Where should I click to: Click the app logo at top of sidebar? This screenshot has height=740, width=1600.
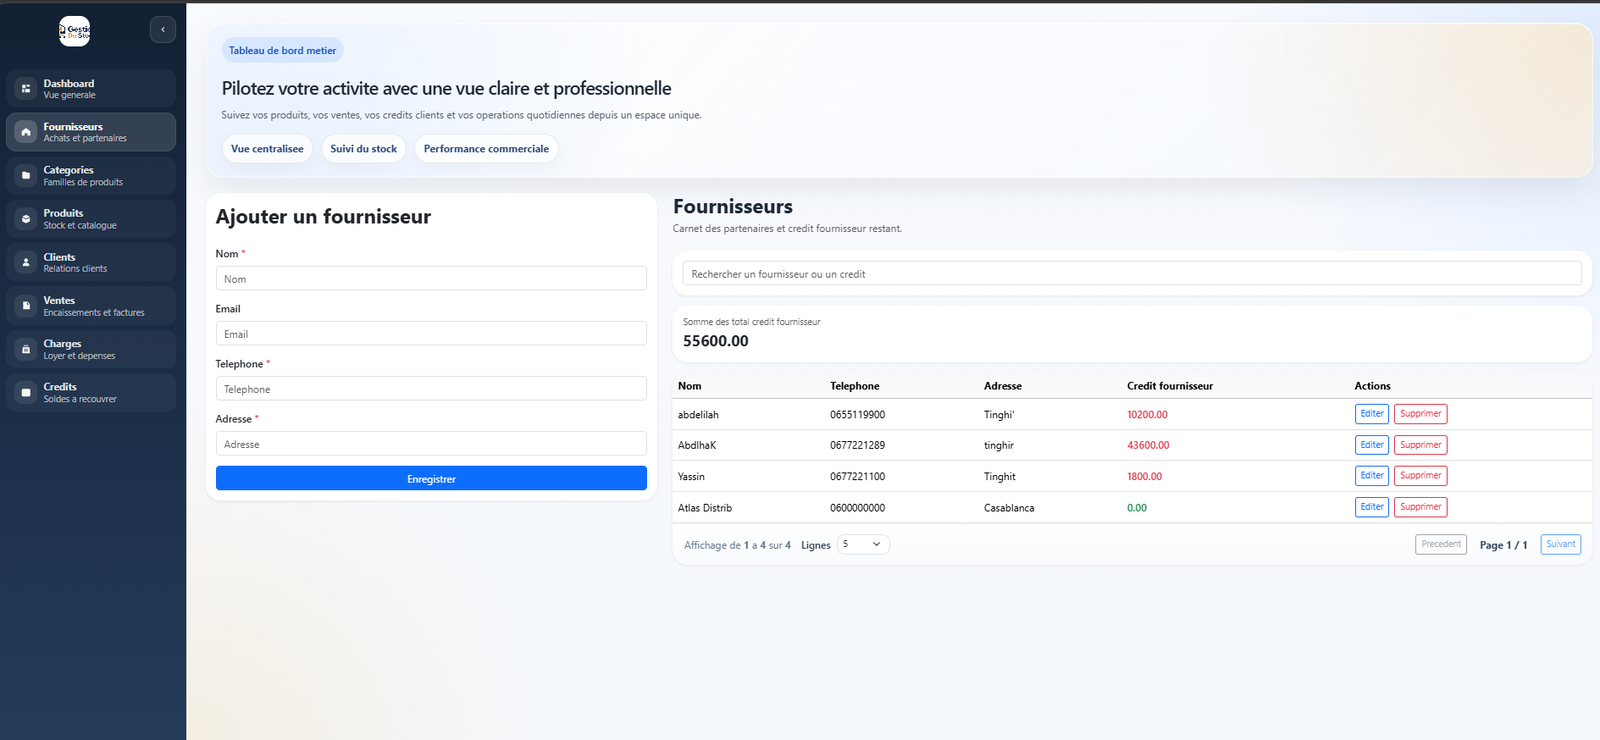tap(75, 31)
